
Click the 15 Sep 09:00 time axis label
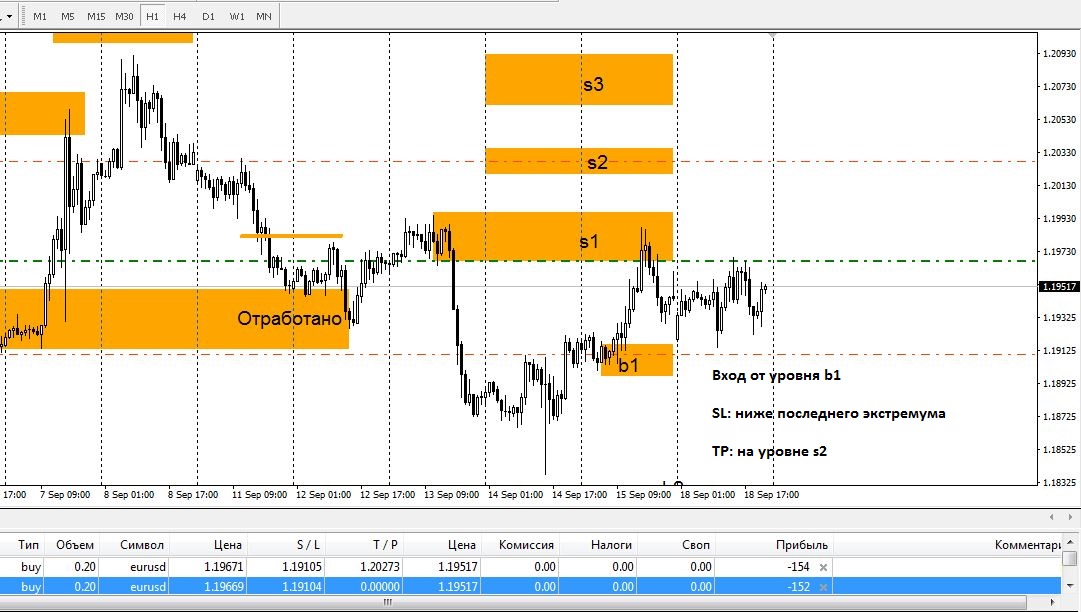click(x=643, y=495)
